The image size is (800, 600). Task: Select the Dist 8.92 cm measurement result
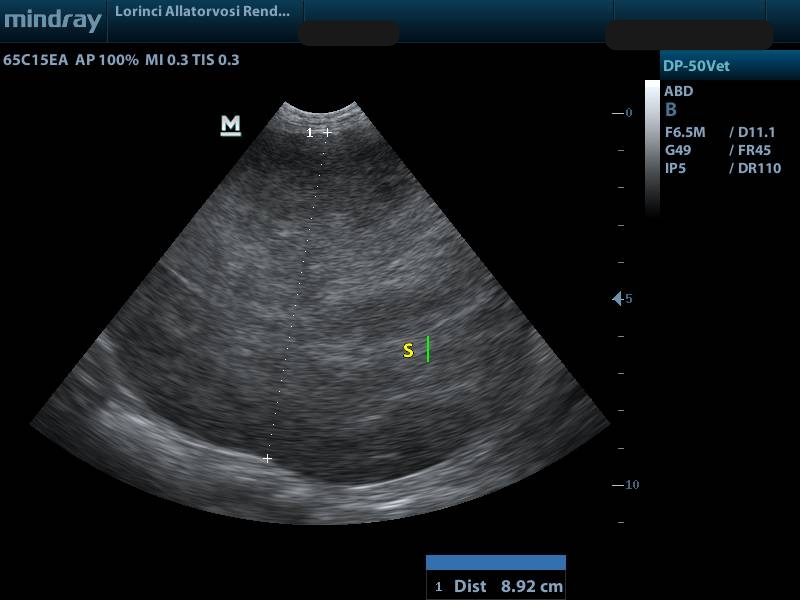click(x=496, y=586)
